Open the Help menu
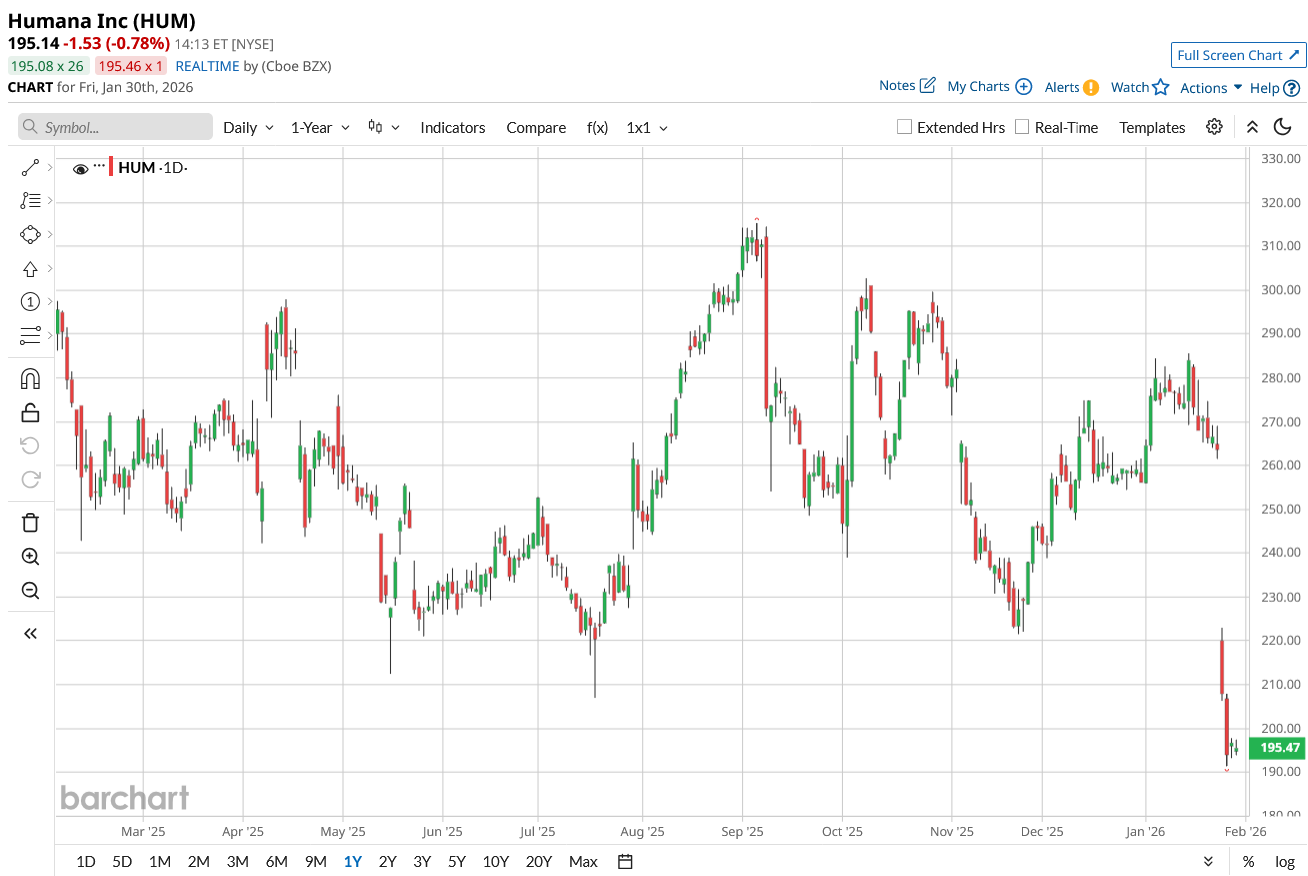The width and height of the screenshot is (1308, 876). click(x=1275, y=88)
